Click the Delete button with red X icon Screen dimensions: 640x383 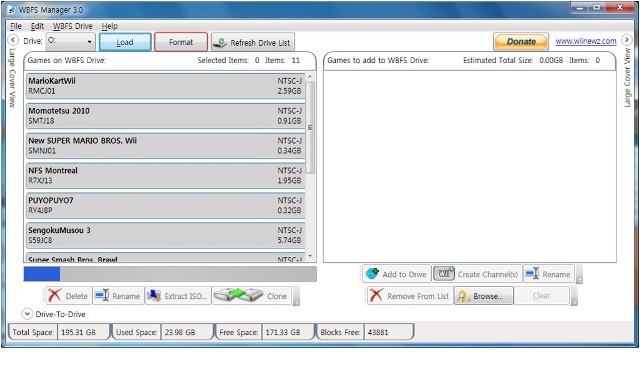coord(68,296)
